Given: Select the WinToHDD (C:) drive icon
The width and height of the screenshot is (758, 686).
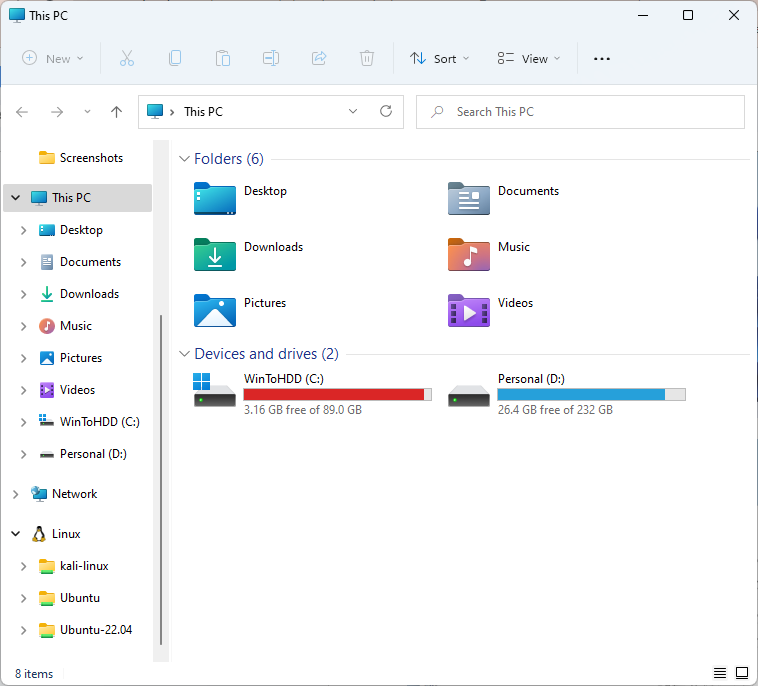Looking at the screenshot, I should [214, 390].
